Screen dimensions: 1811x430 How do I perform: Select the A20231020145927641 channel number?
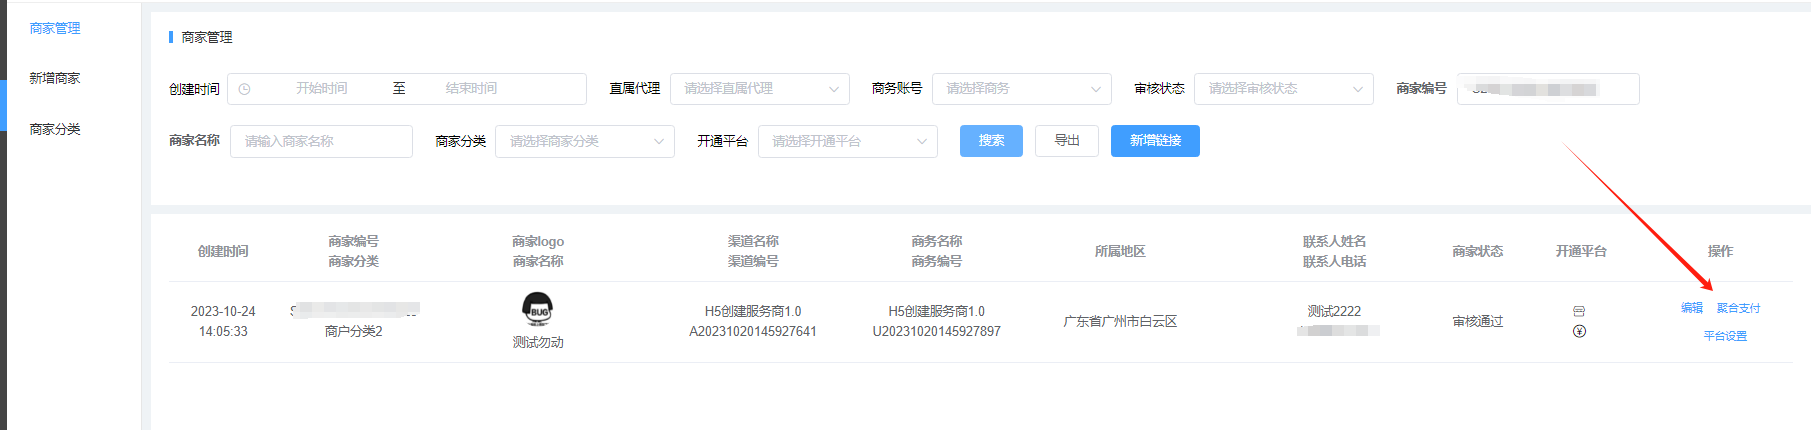753,331
